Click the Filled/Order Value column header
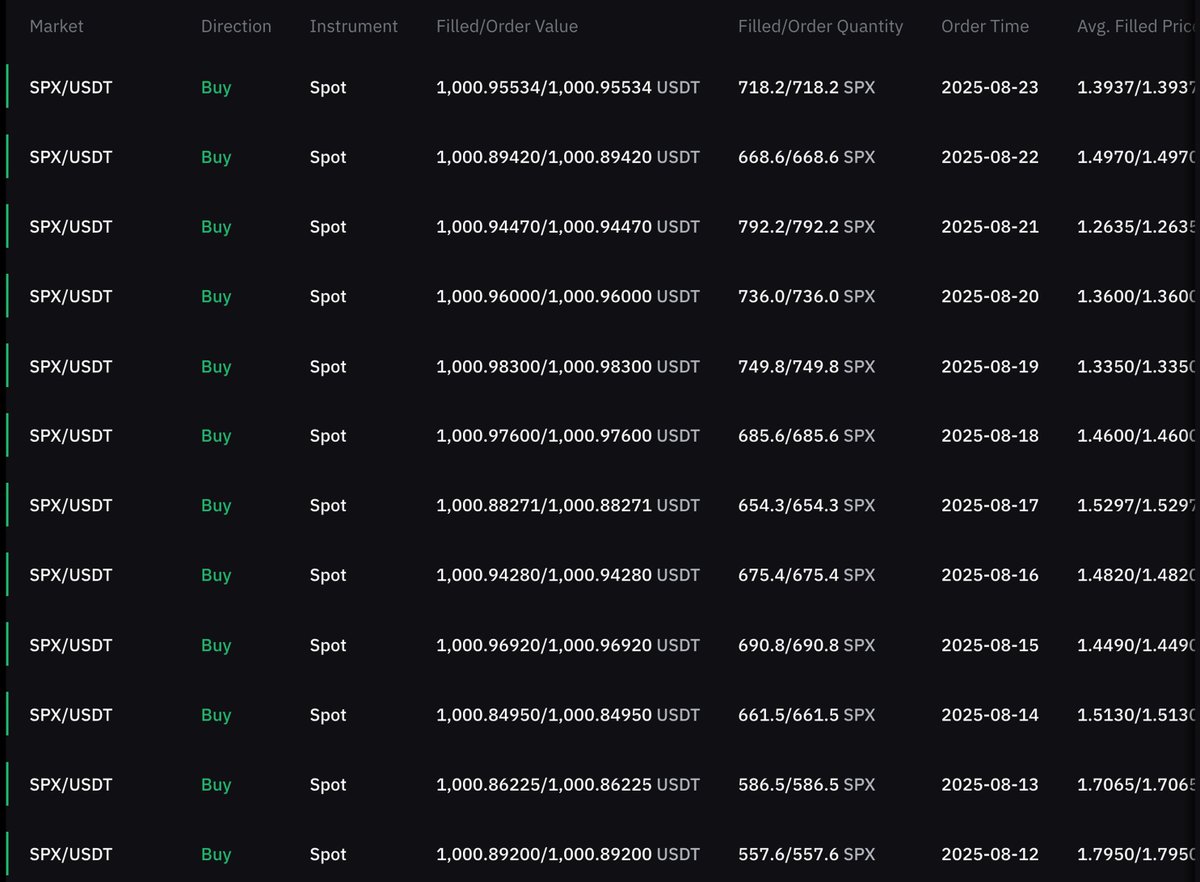The width and height of the screenshot is (1200, 882). point(507,26)
